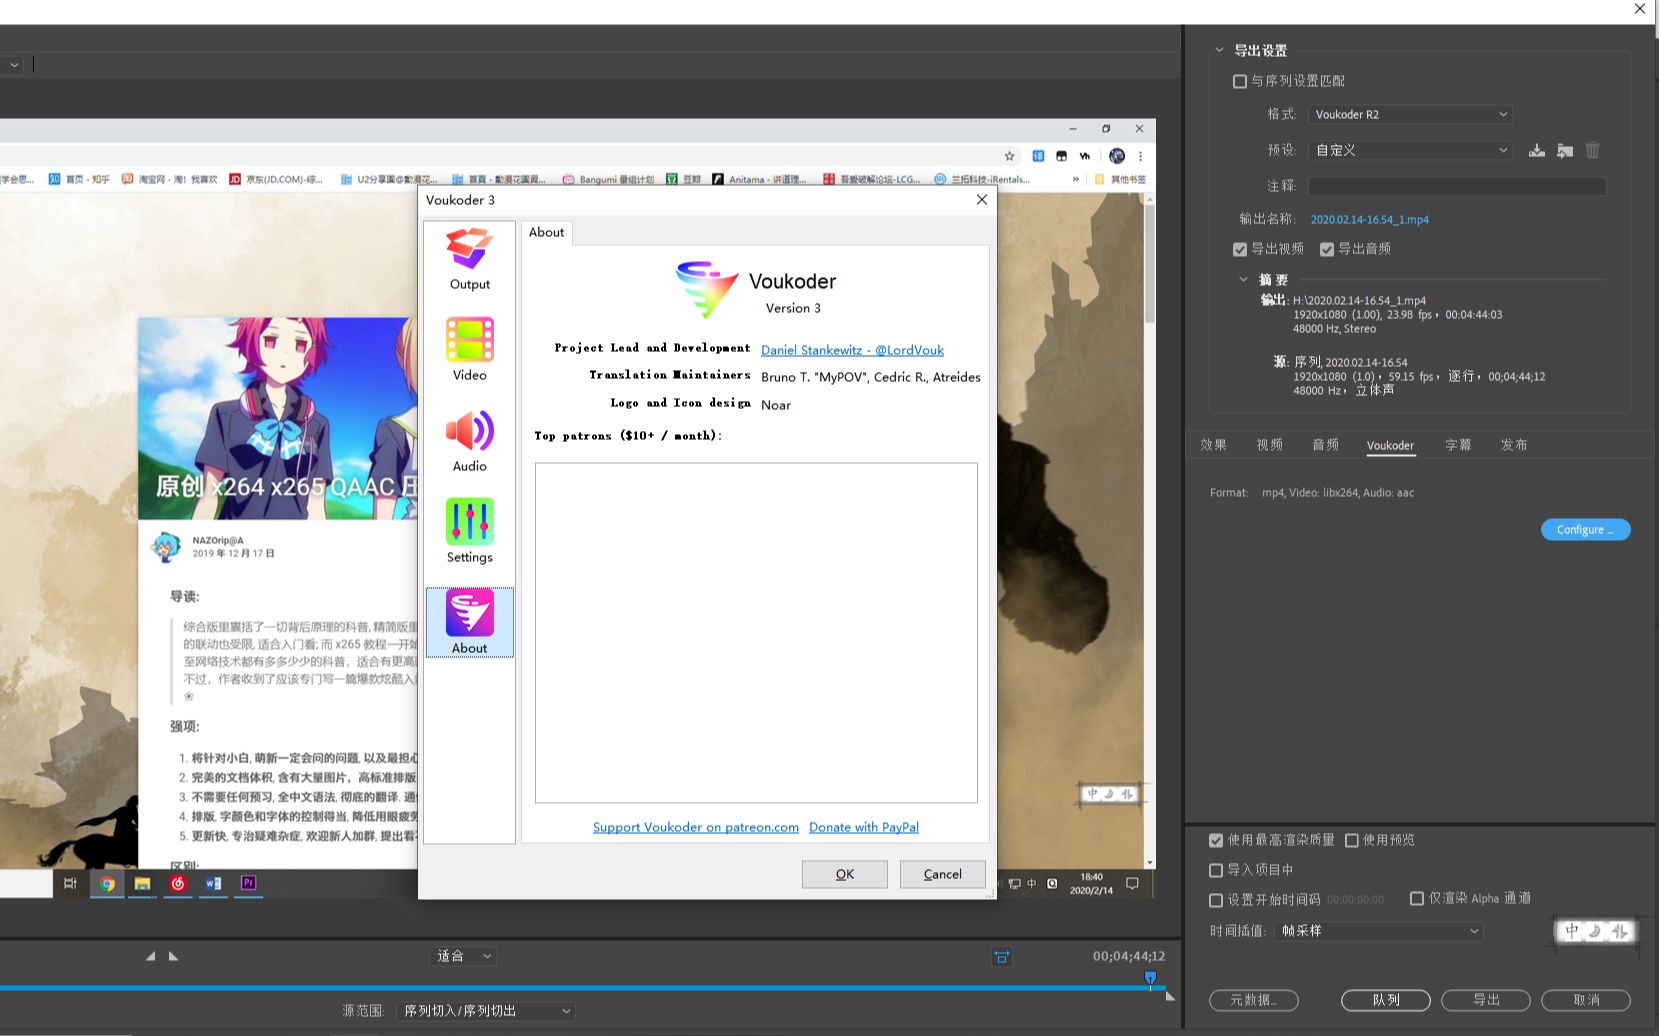The height and width of the screenshot is (1036, 1659).
Task: Click the 取消 button in export settings
Action: 1586,1000
